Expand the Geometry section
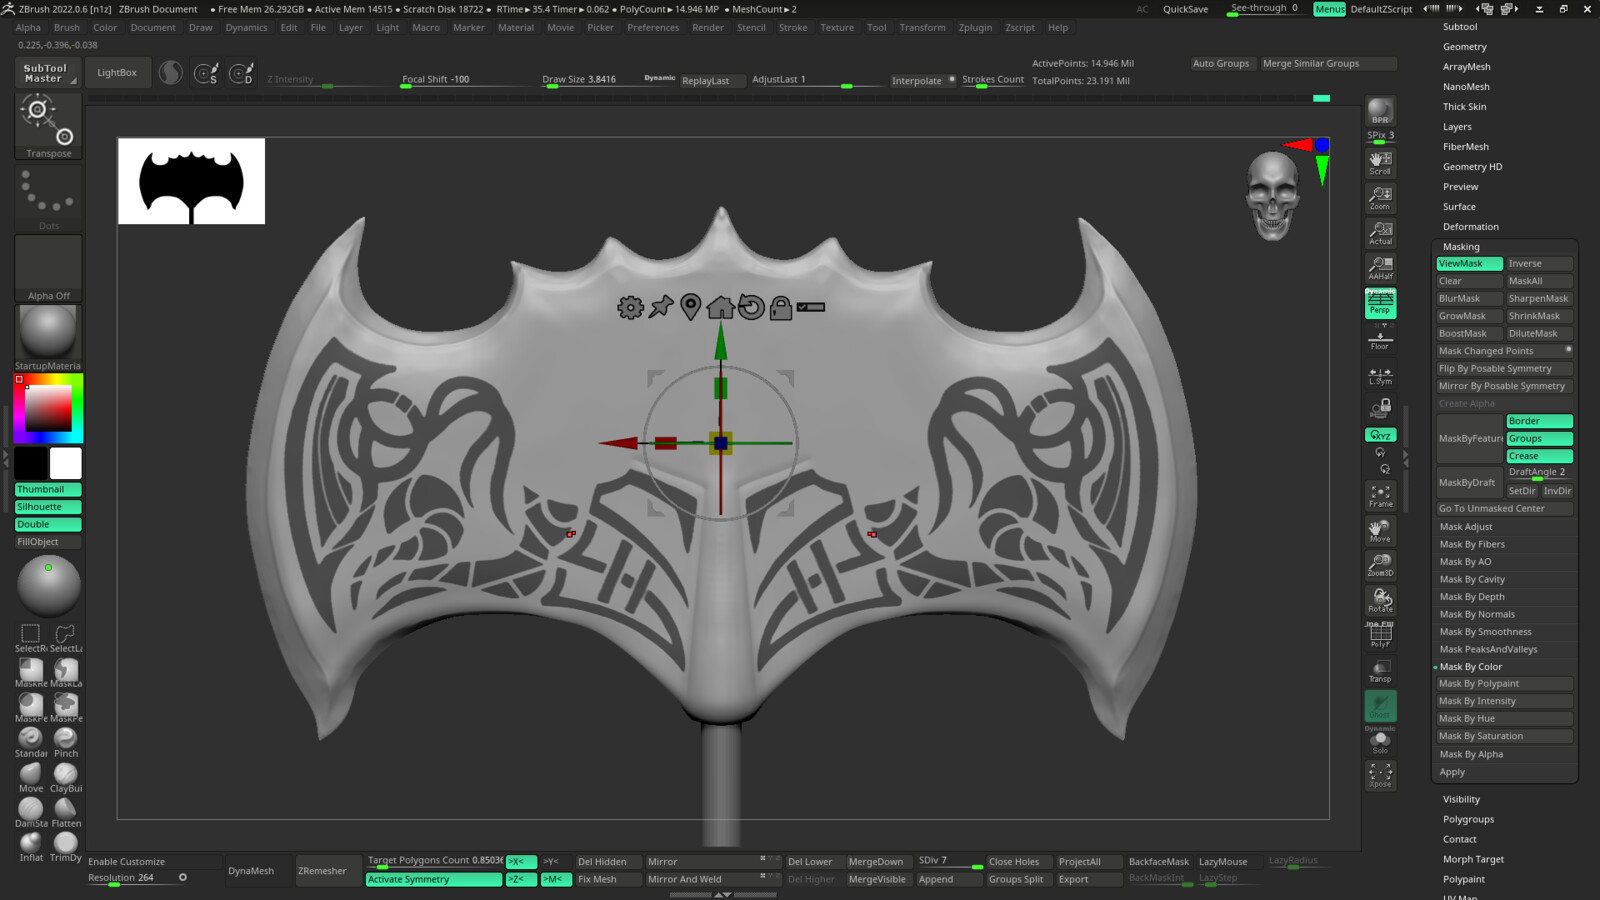Screen dimensions: 1600x900 1464,47
